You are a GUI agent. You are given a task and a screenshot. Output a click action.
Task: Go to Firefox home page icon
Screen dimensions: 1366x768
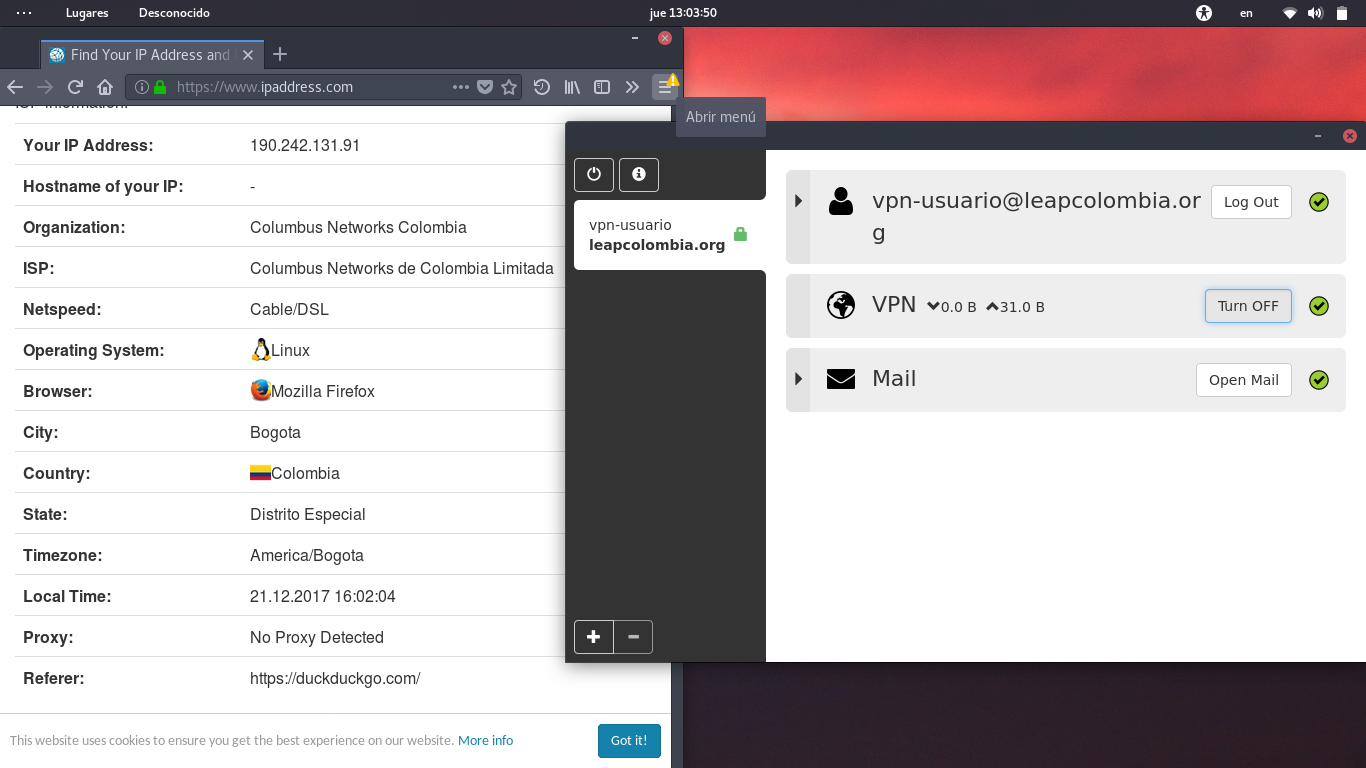(x=105, y=87)
